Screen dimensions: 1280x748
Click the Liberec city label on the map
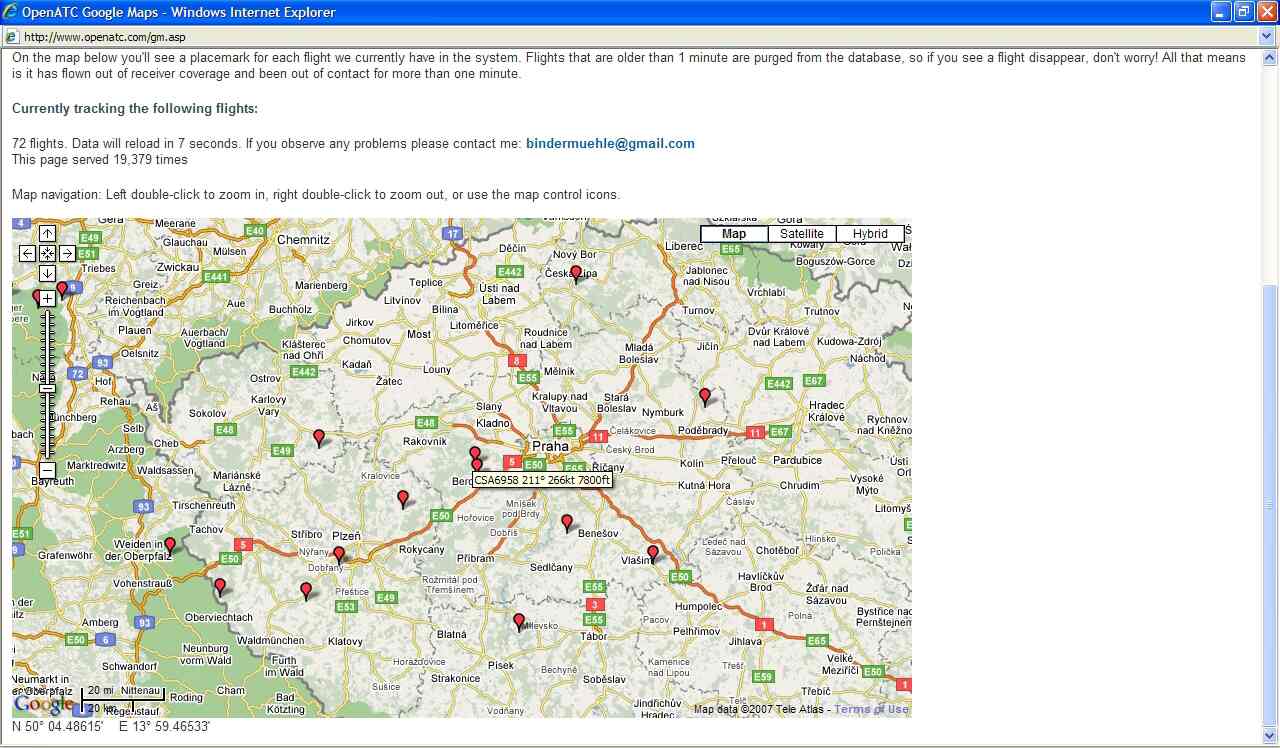pyautogui.click(x=684, y=246)
